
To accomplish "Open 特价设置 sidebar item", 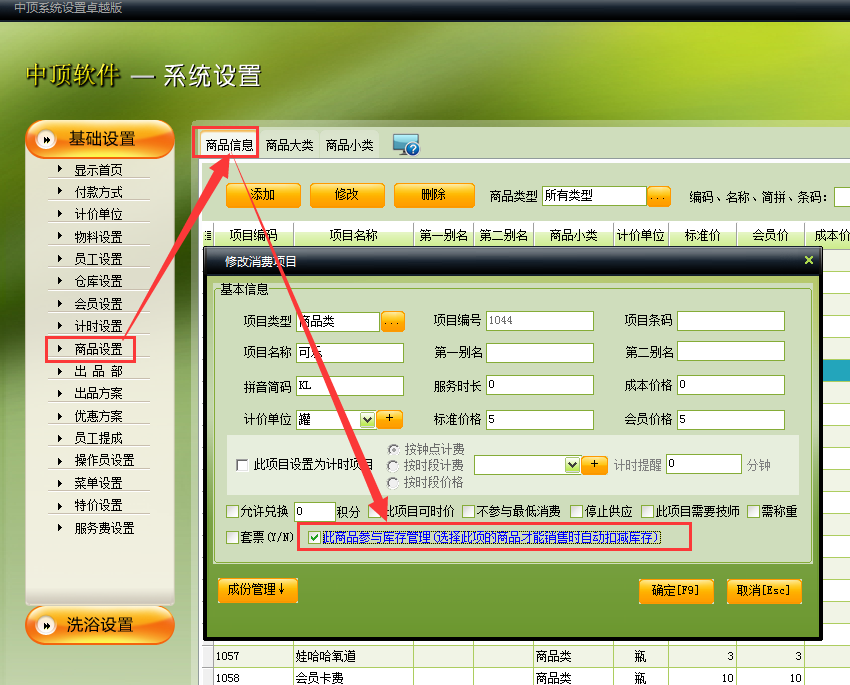I will (x=98, y=505).
